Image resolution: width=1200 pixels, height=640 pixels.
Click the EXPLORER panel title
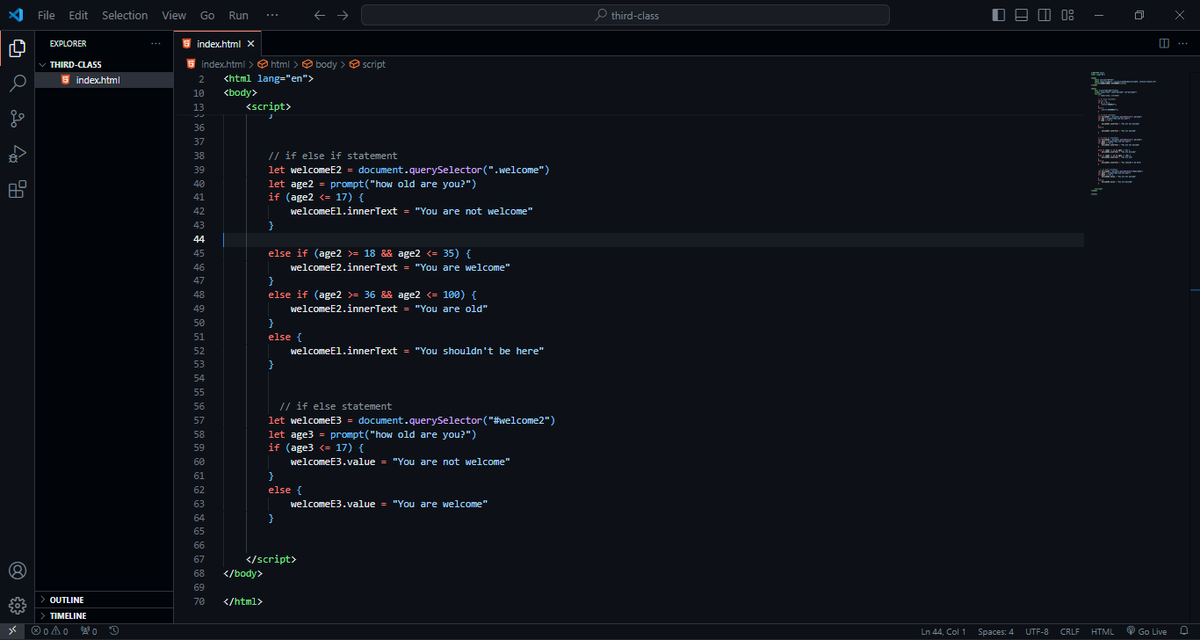68,44
